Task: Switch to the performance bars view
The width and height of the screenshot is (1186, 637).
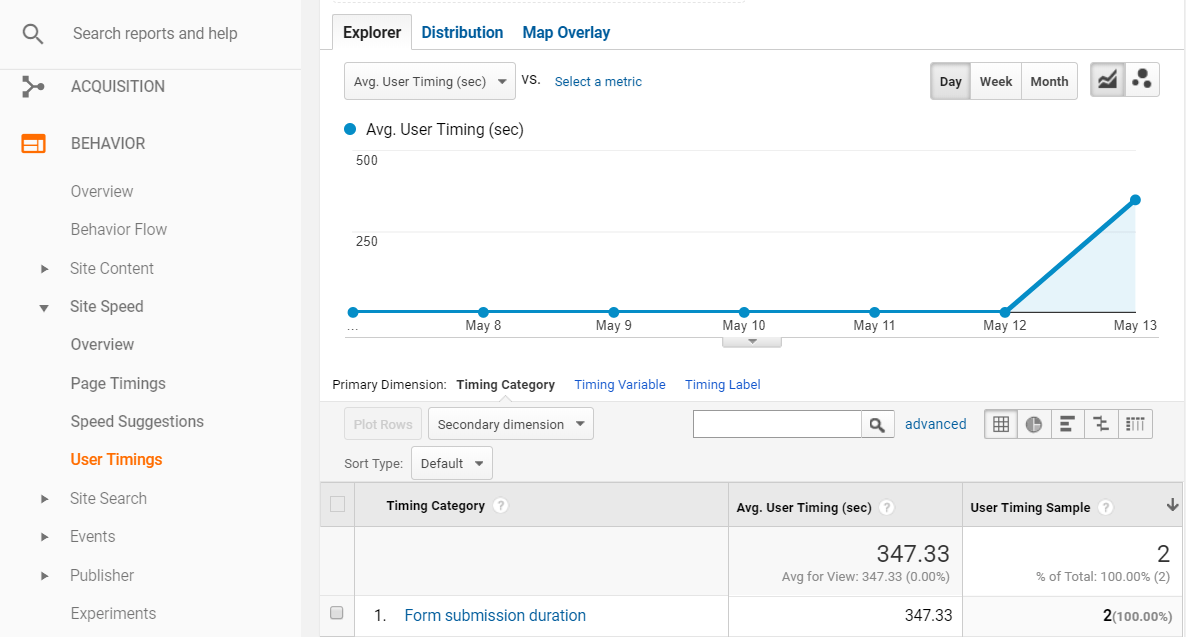Action: coord(1067,423)
